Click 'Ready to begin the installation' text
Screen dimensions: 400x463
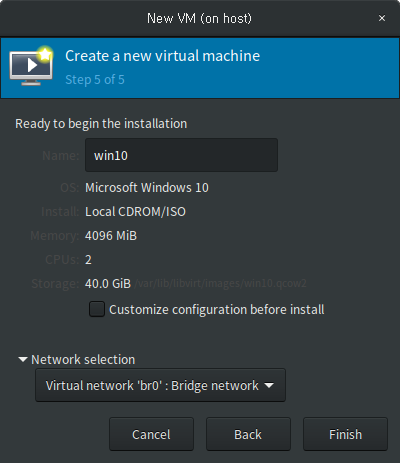101,124
